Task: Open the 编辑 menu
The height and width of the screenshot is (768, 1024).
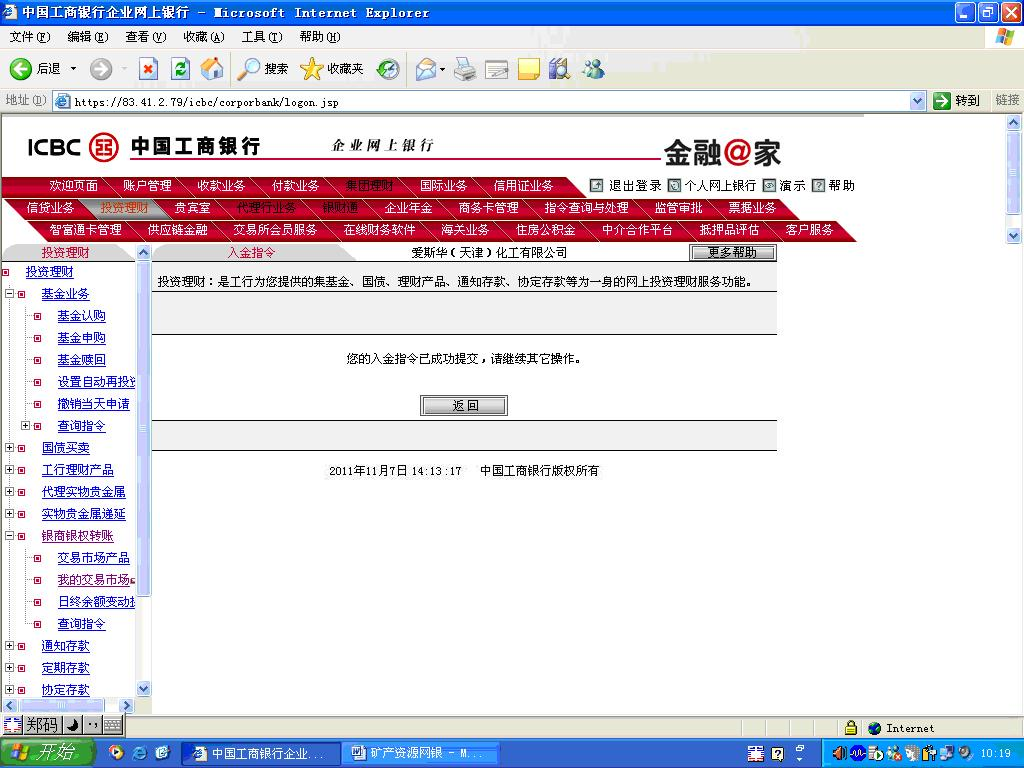Action: (88, 37)
